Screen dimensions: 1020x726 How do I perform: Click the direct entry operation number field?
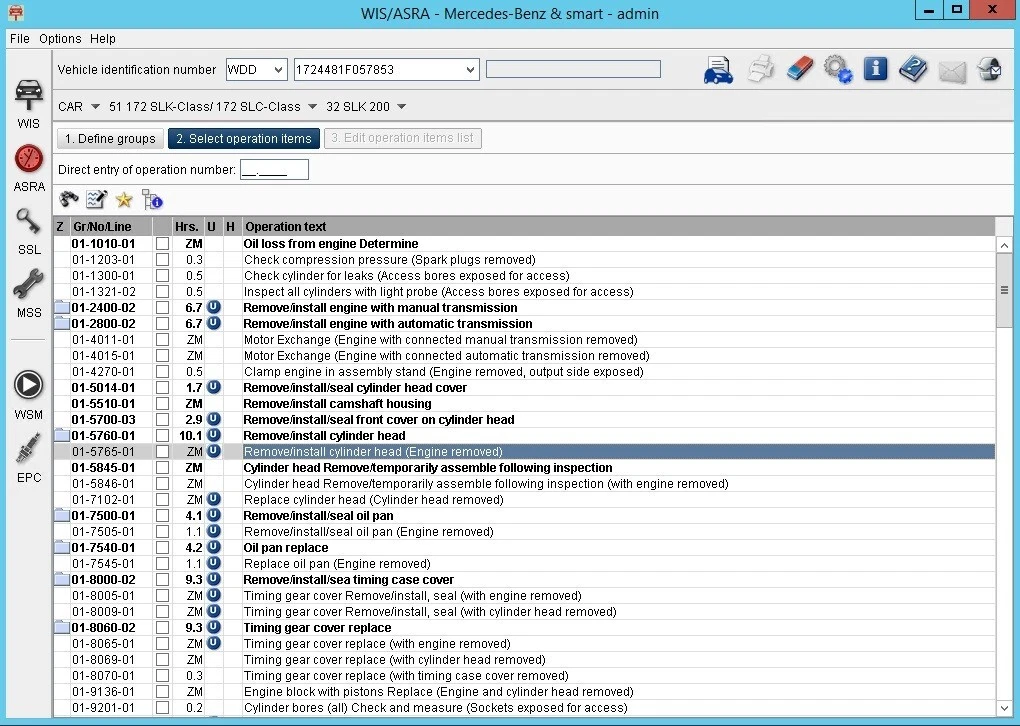click(274, 170)
